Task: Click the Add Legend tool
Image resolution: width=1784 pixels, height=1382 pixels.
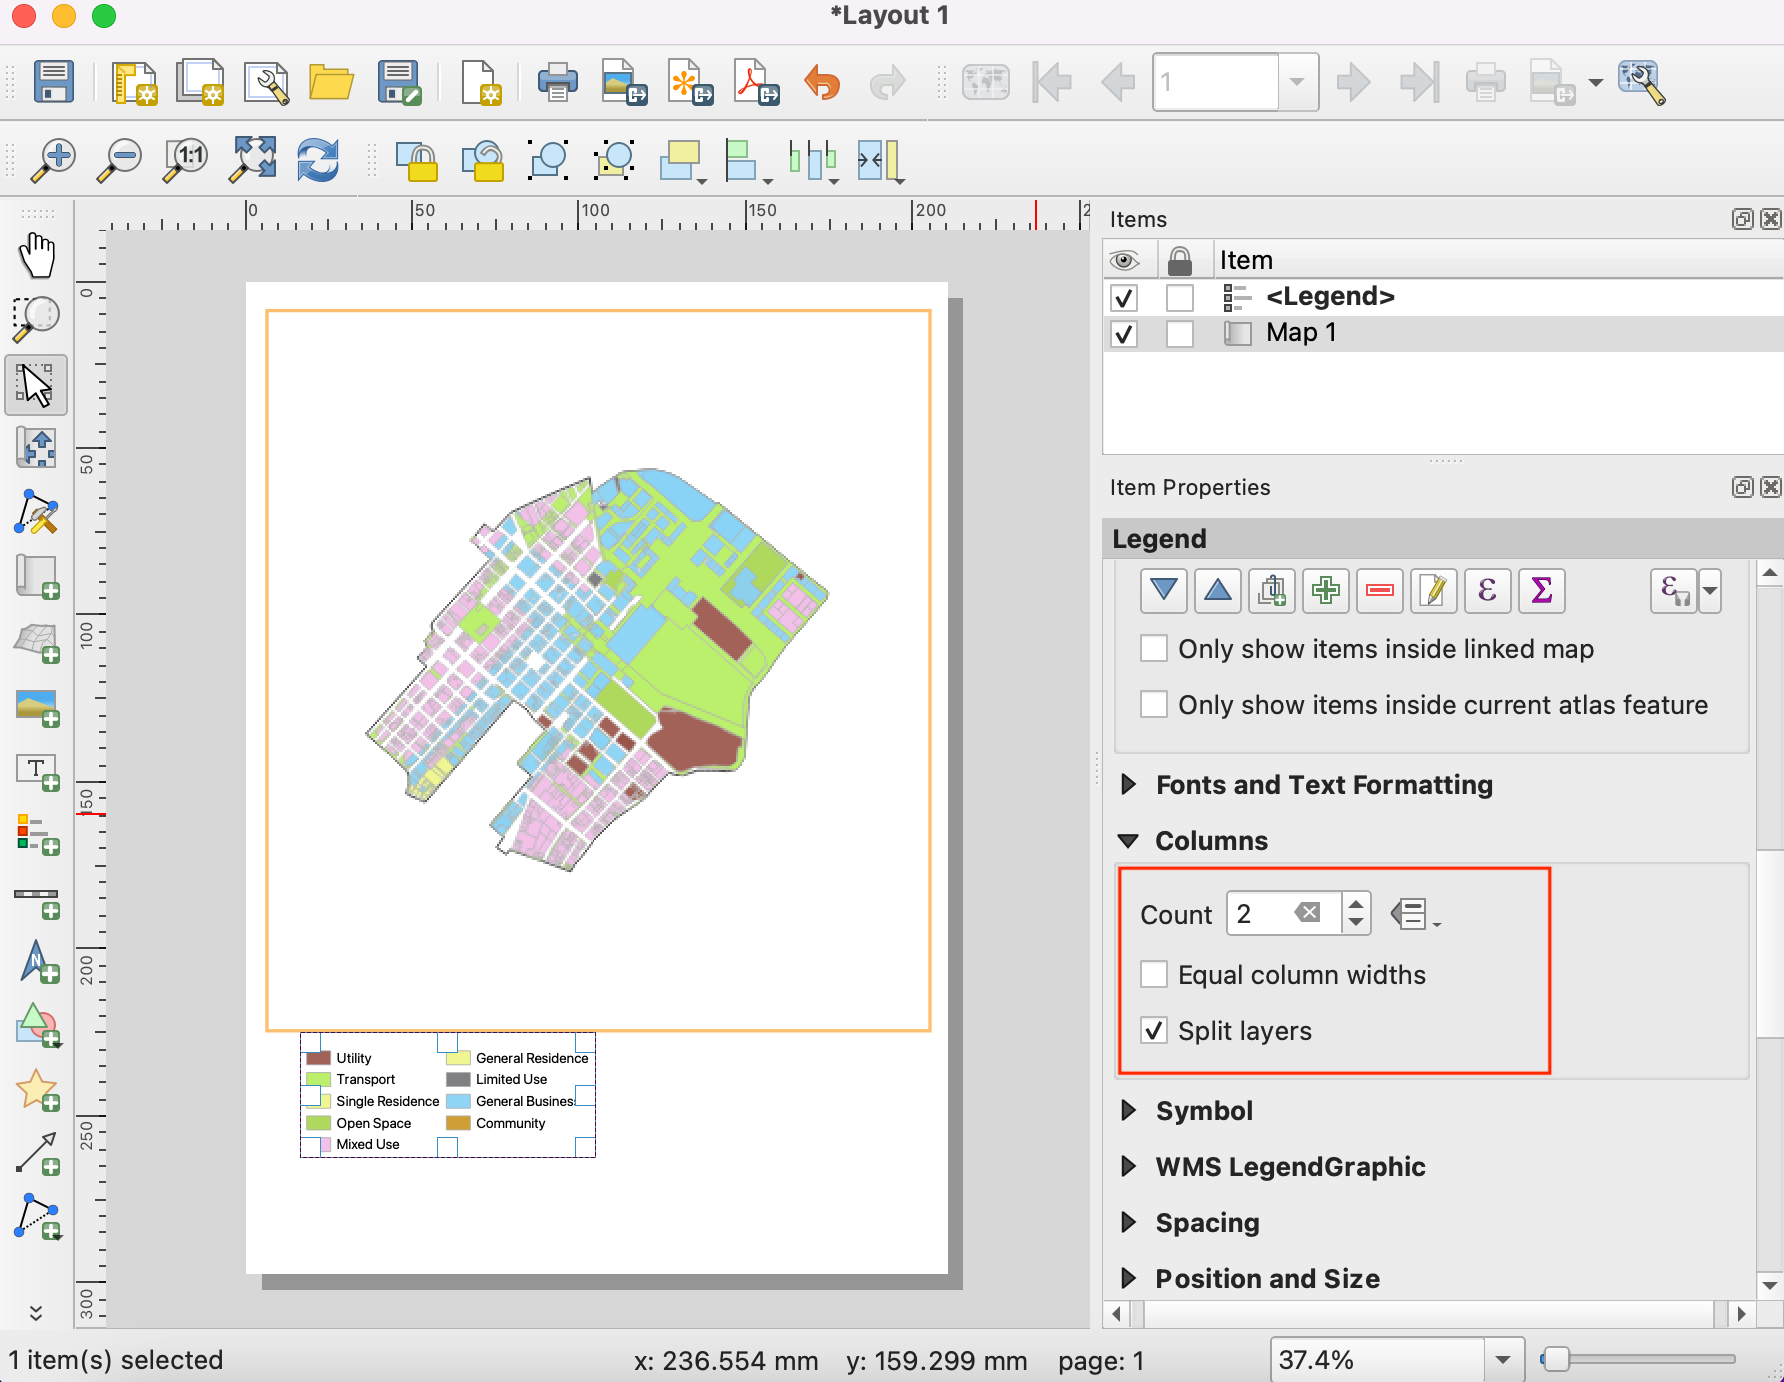Action: (x=37, y=834)
